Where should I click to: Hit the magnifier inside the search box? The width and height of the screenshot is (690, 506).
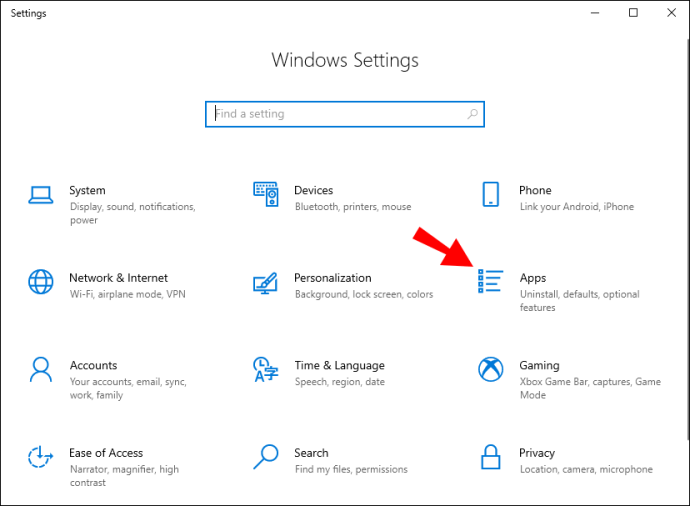tap(473, 114)
